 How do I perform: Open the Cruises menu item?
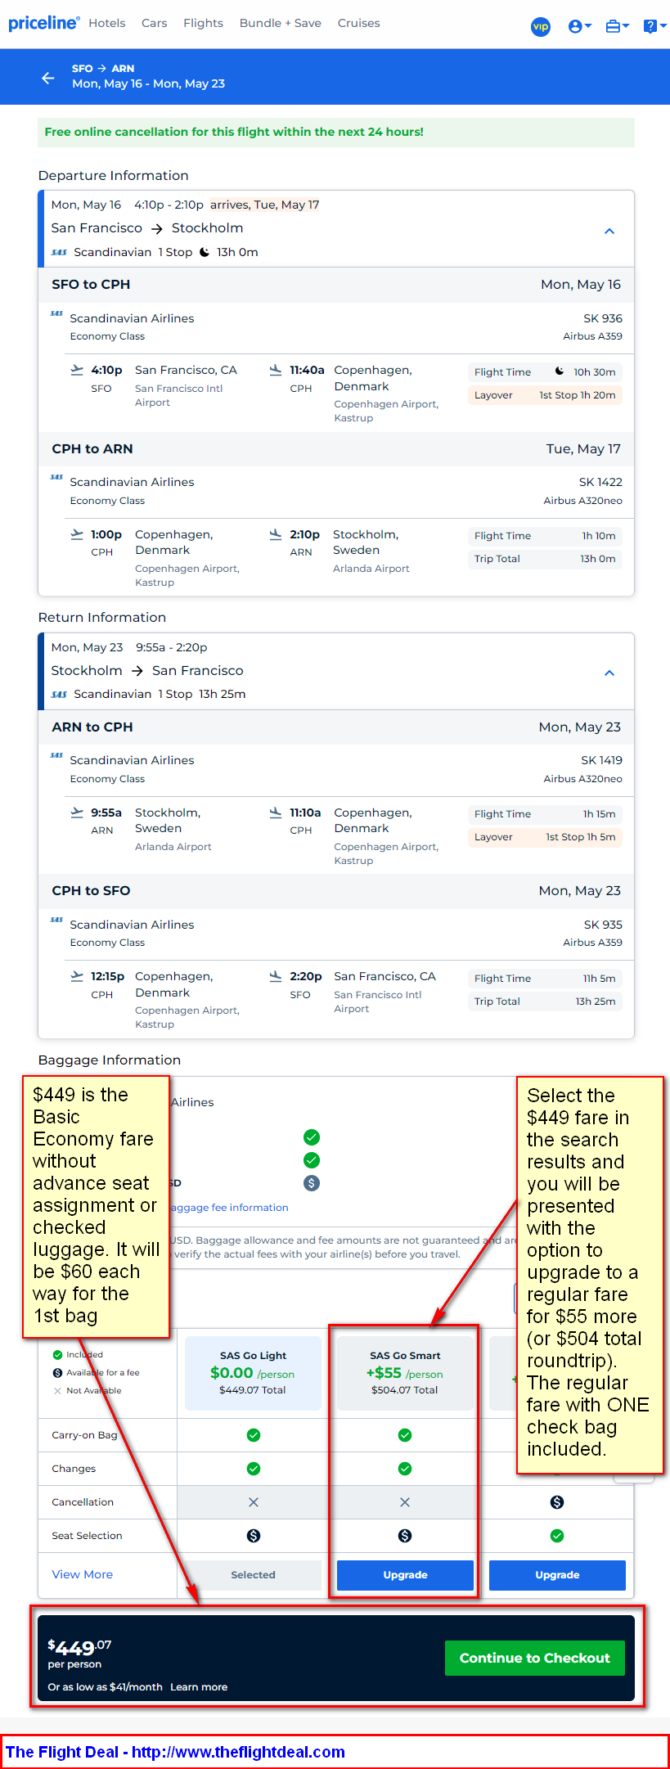[x=359, y=23]
